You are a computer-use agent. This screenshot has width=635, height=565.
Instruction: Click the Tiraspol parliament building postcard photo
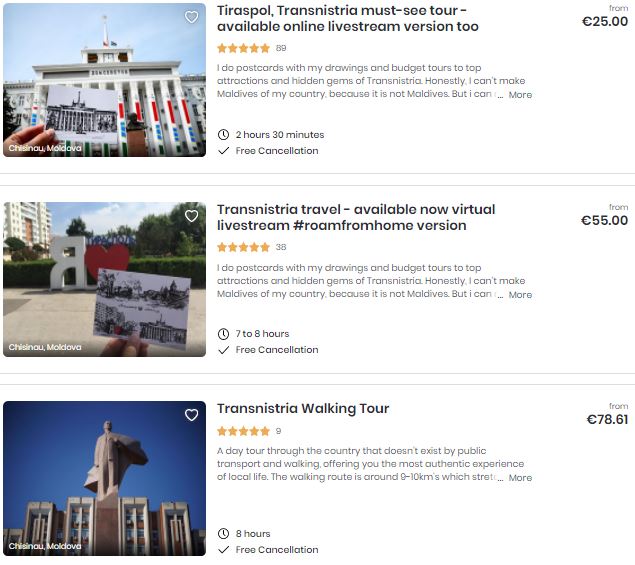click(x=104, y=80)
